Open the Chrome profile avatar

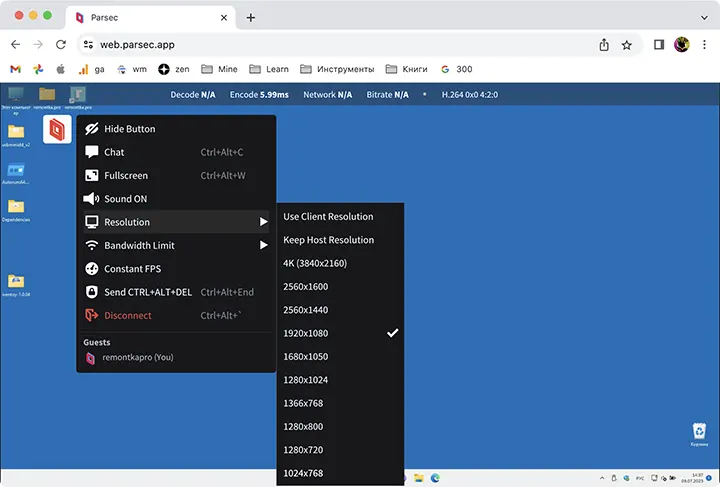(x=681, y=45)
